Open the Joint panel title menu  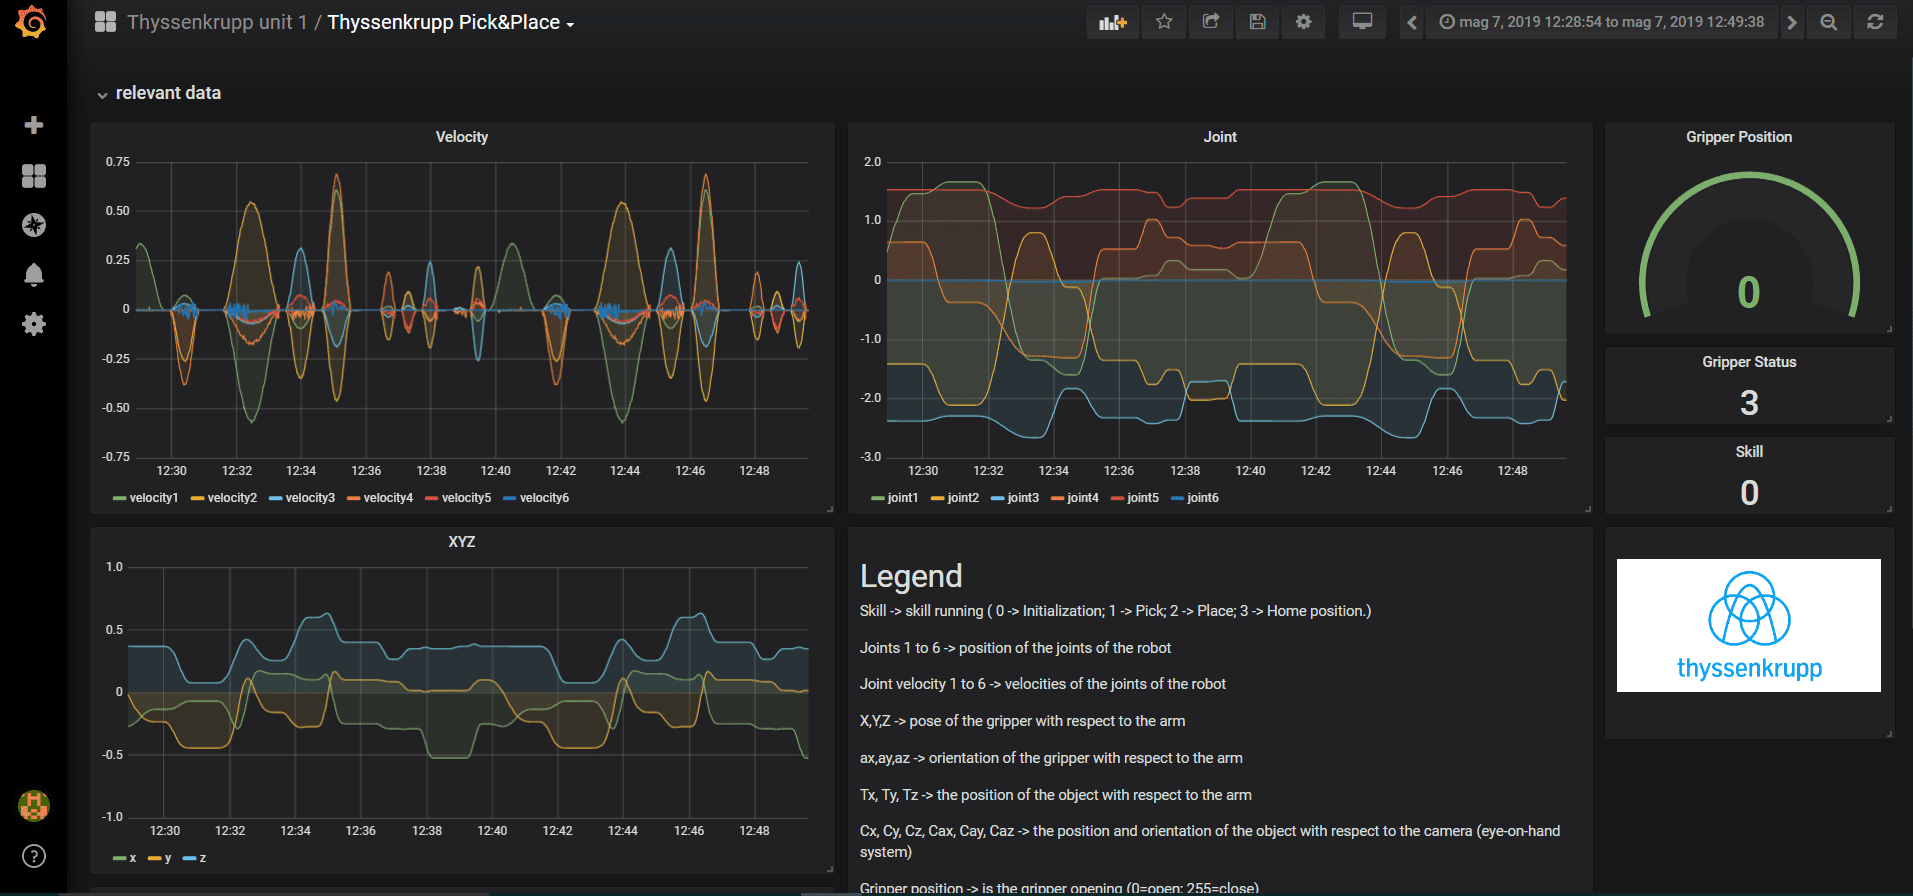[x=1220, y=137]
